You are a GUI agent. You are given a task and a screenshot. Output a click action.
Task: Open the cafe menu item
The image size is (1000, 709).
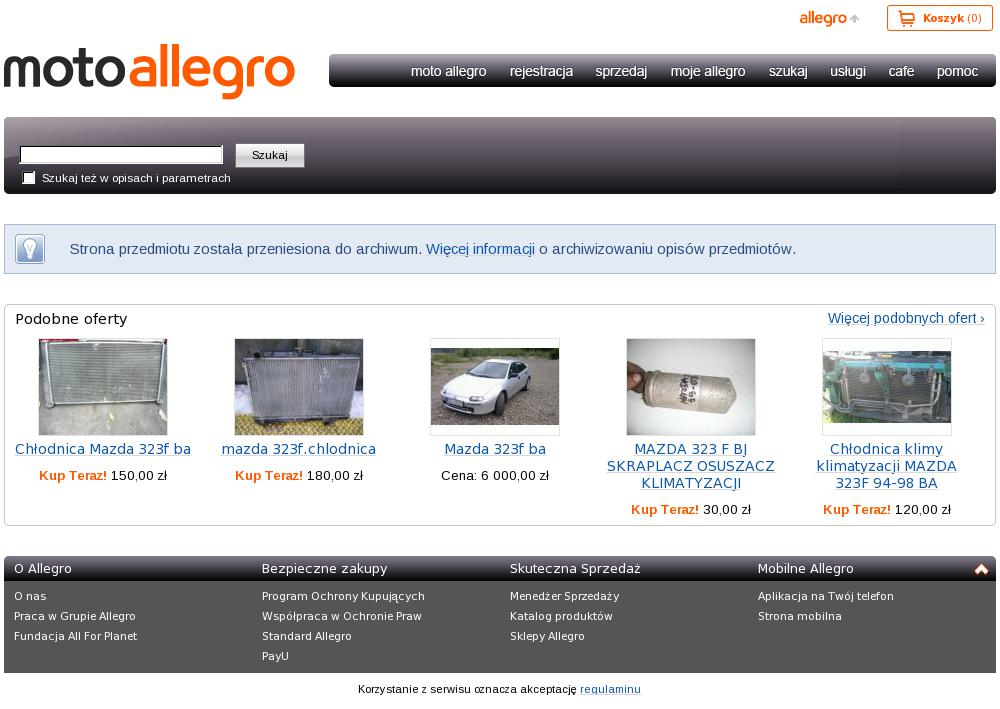click(901, 71)
